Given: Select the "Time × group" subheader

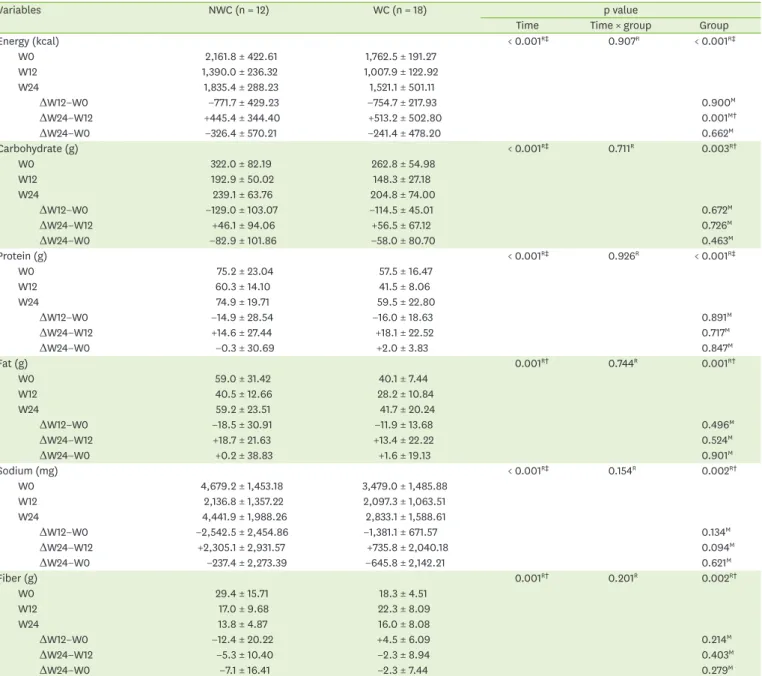Looking at the screenshot, I should [621, 26].
